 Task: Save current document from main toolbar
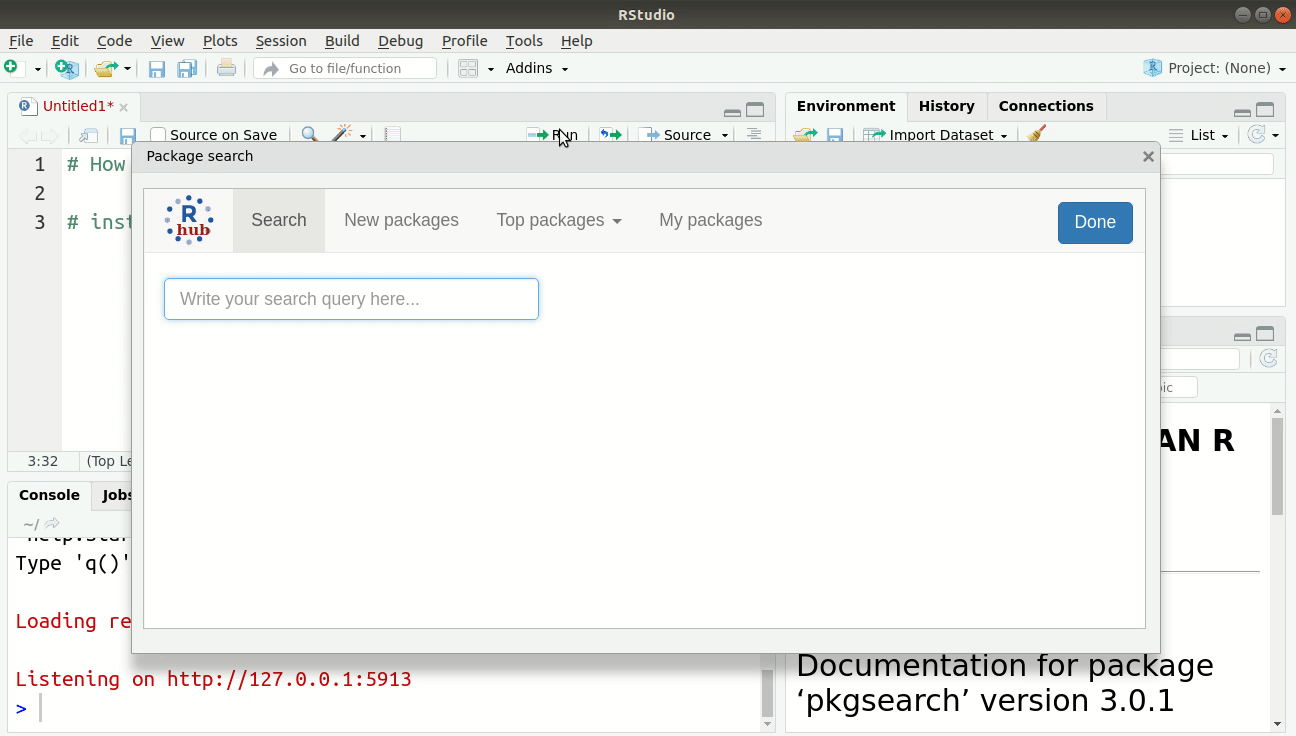(157, 68)
